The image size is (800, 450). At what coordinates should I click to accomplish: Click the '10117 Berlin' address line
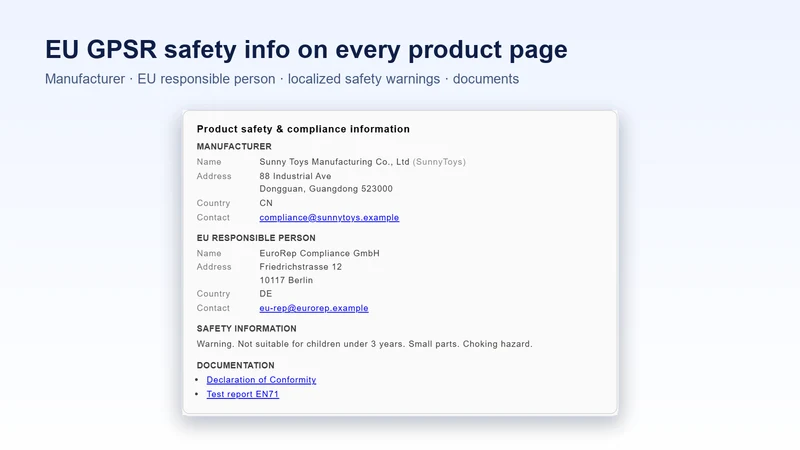point(286,280)
